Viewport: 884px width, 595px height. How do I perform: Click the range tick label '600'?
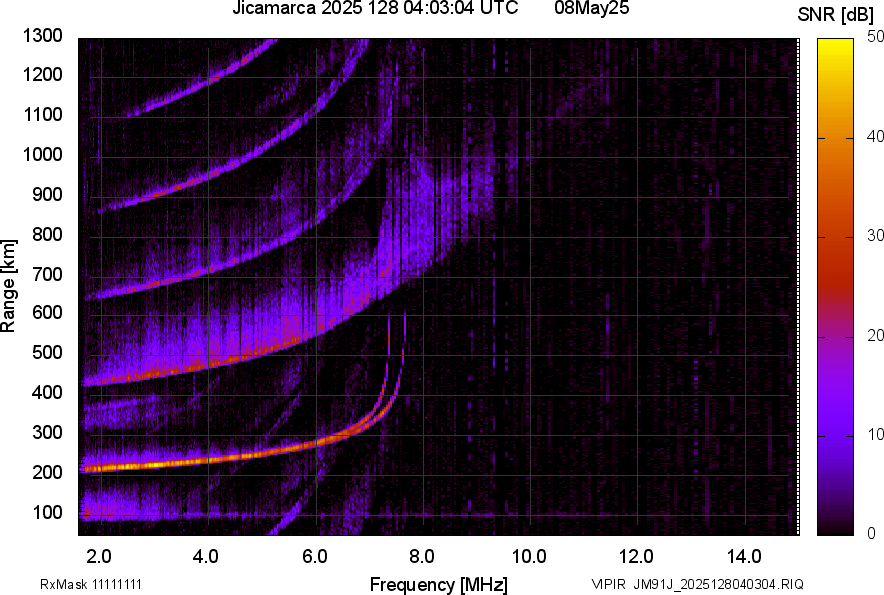[47, 312]
